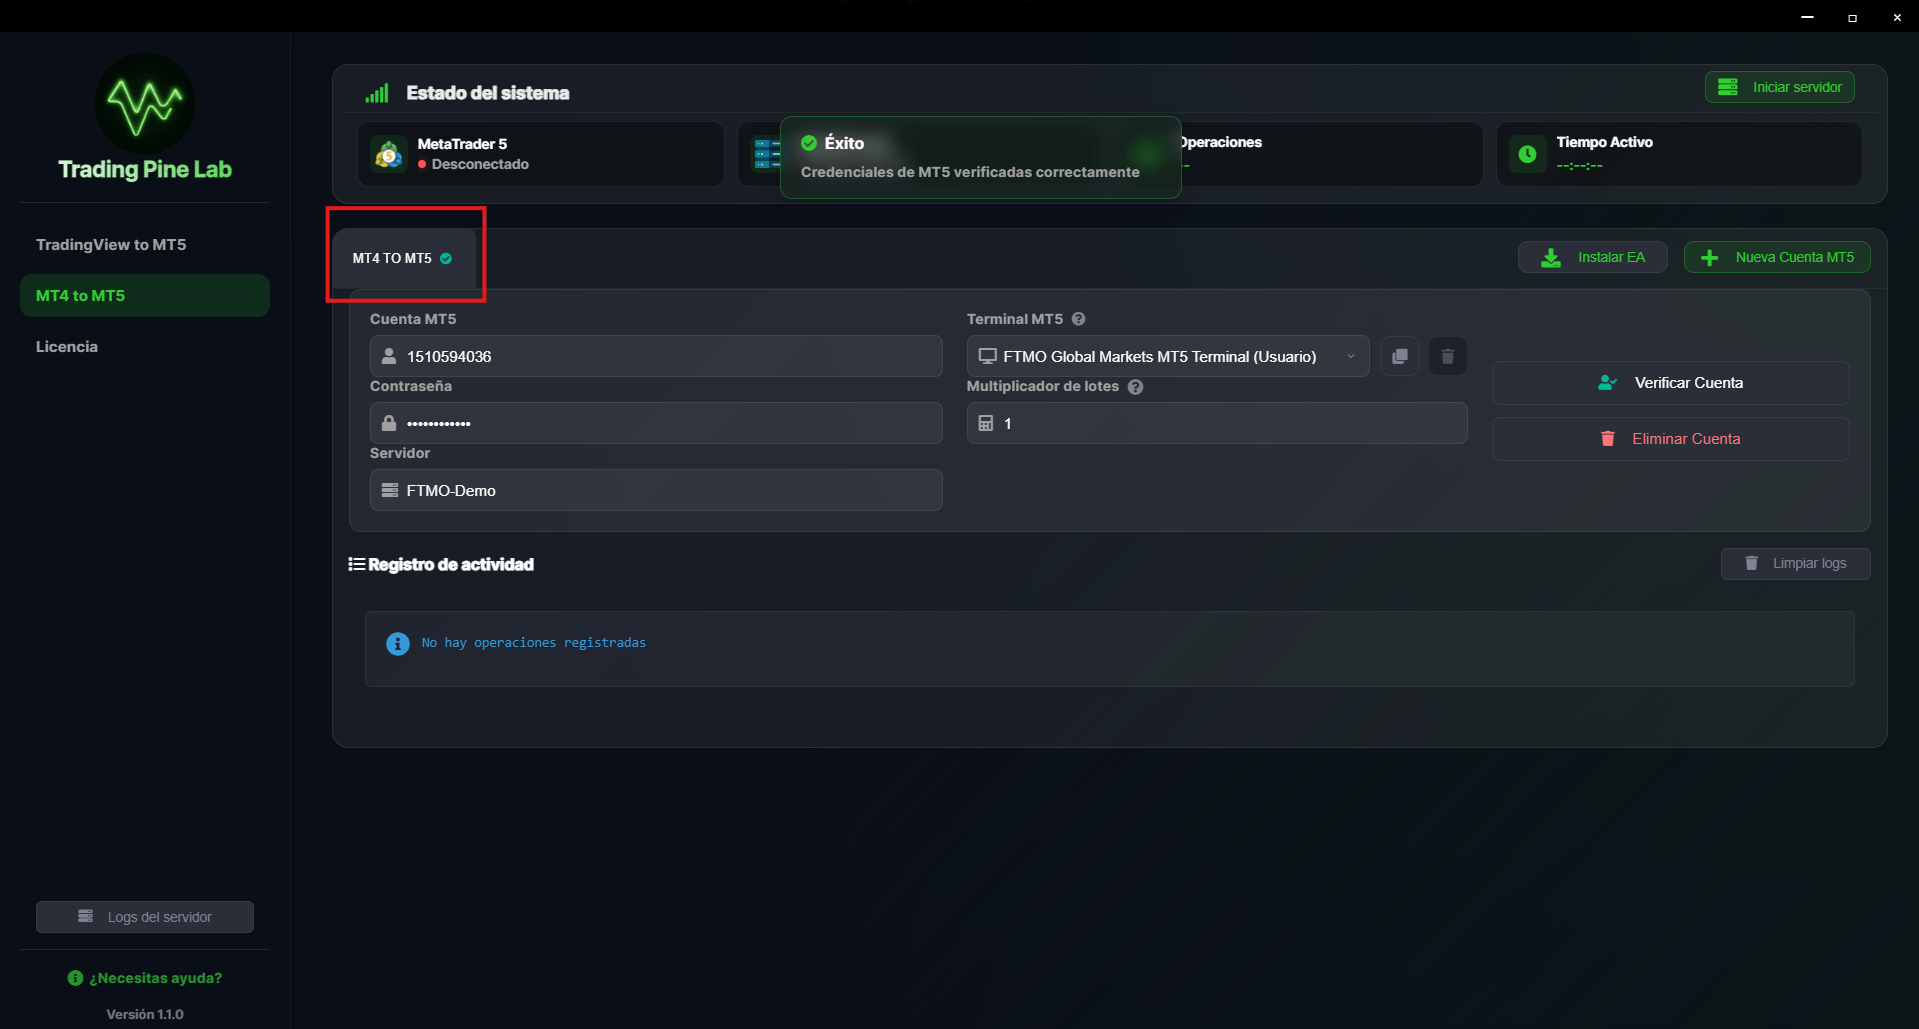The image size is (1919, 1029).
Task: Close the application window
Action: coord(1897,16)
